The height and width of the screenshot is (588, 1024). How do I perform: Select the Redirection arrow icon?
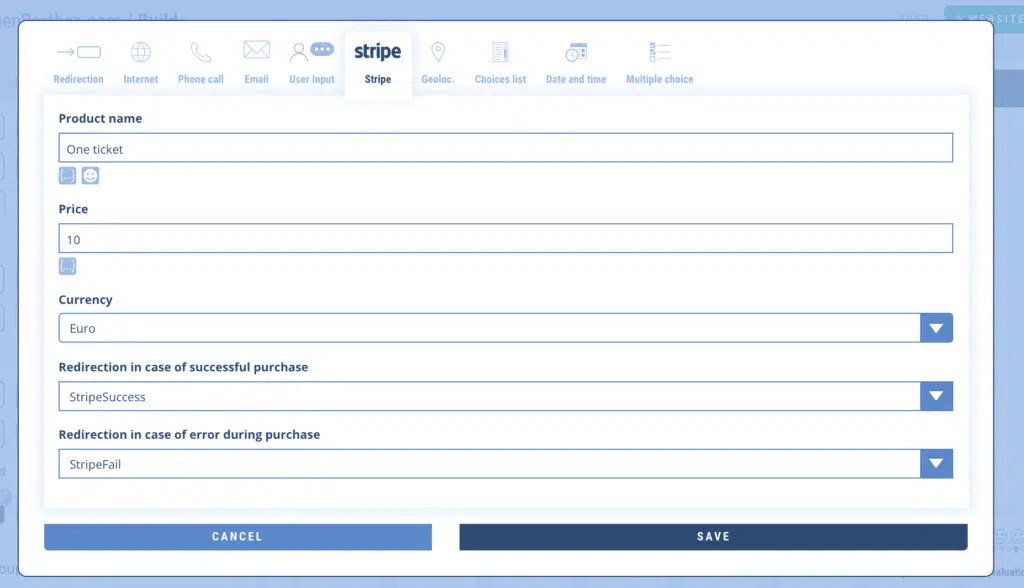click(x=78, y=52)
